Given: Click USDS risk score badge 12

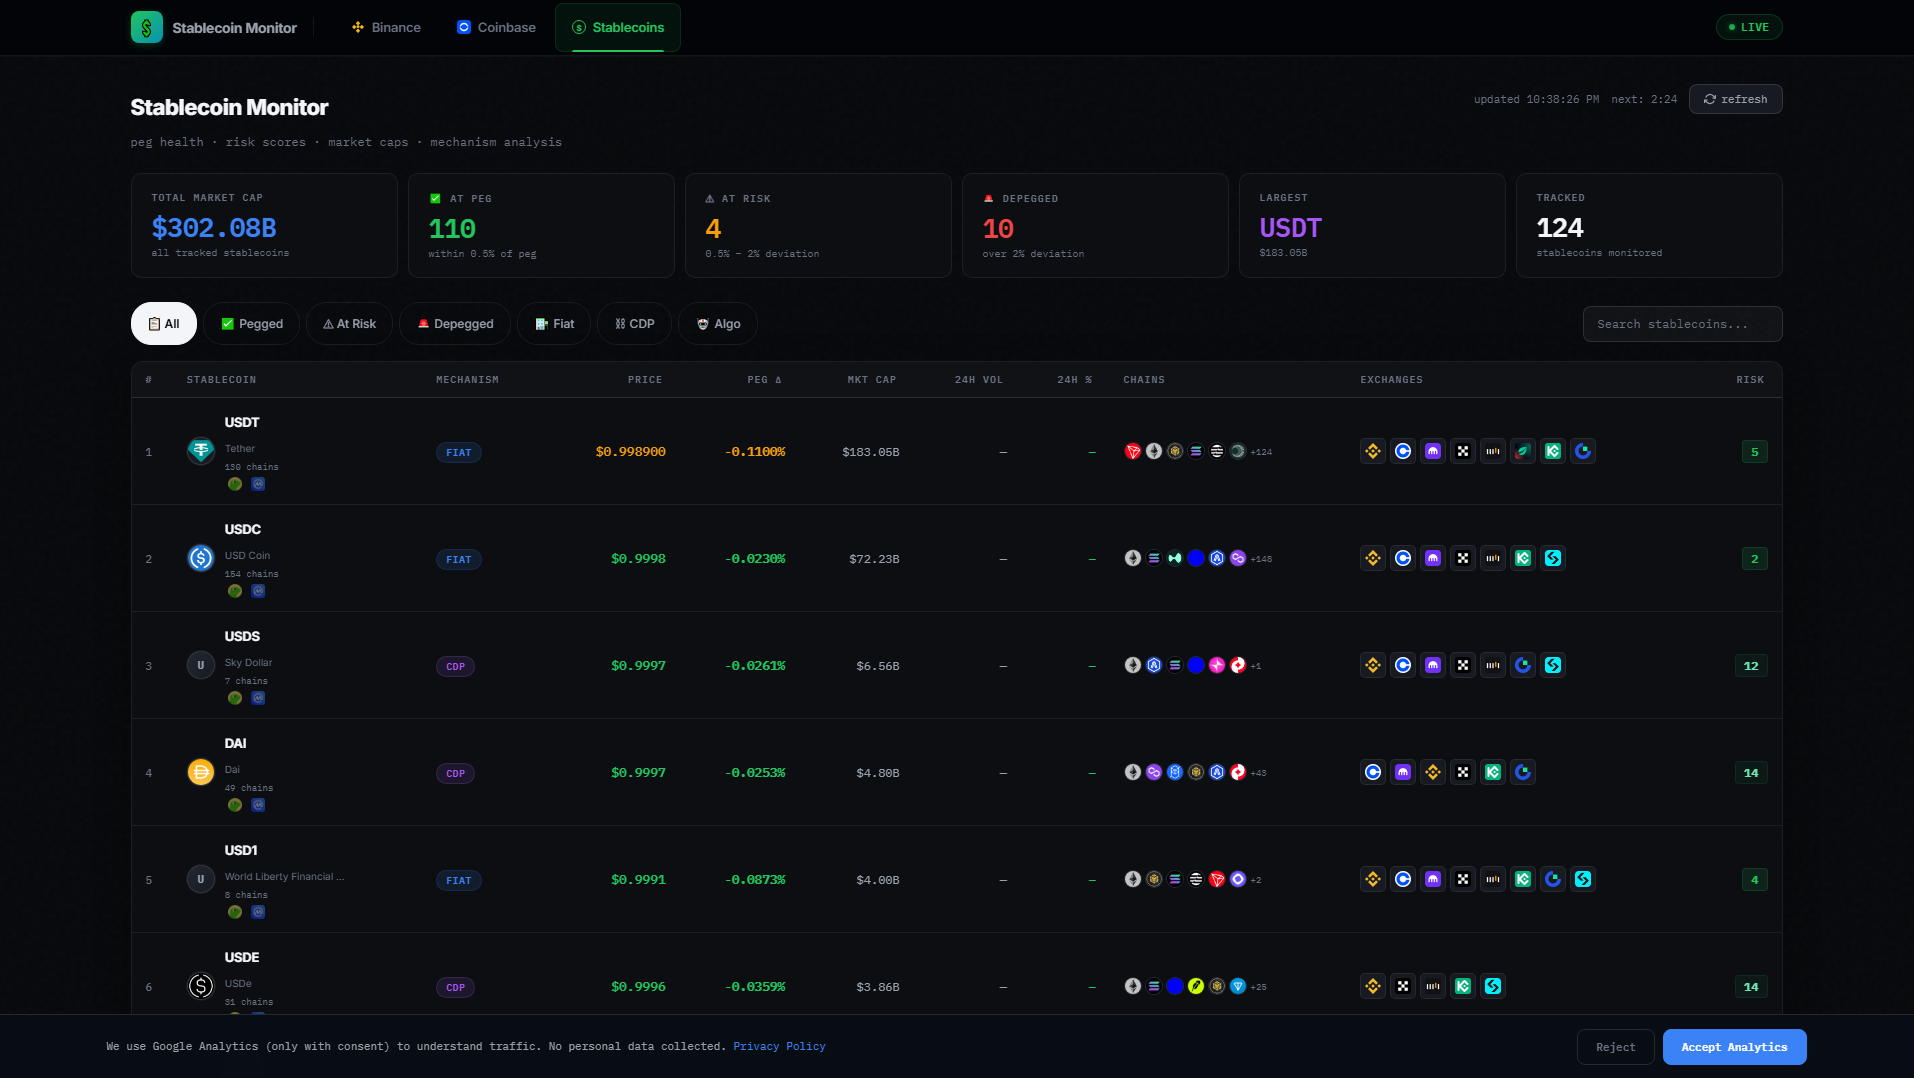Looking at the screenshot, I should click(1751, 666).
